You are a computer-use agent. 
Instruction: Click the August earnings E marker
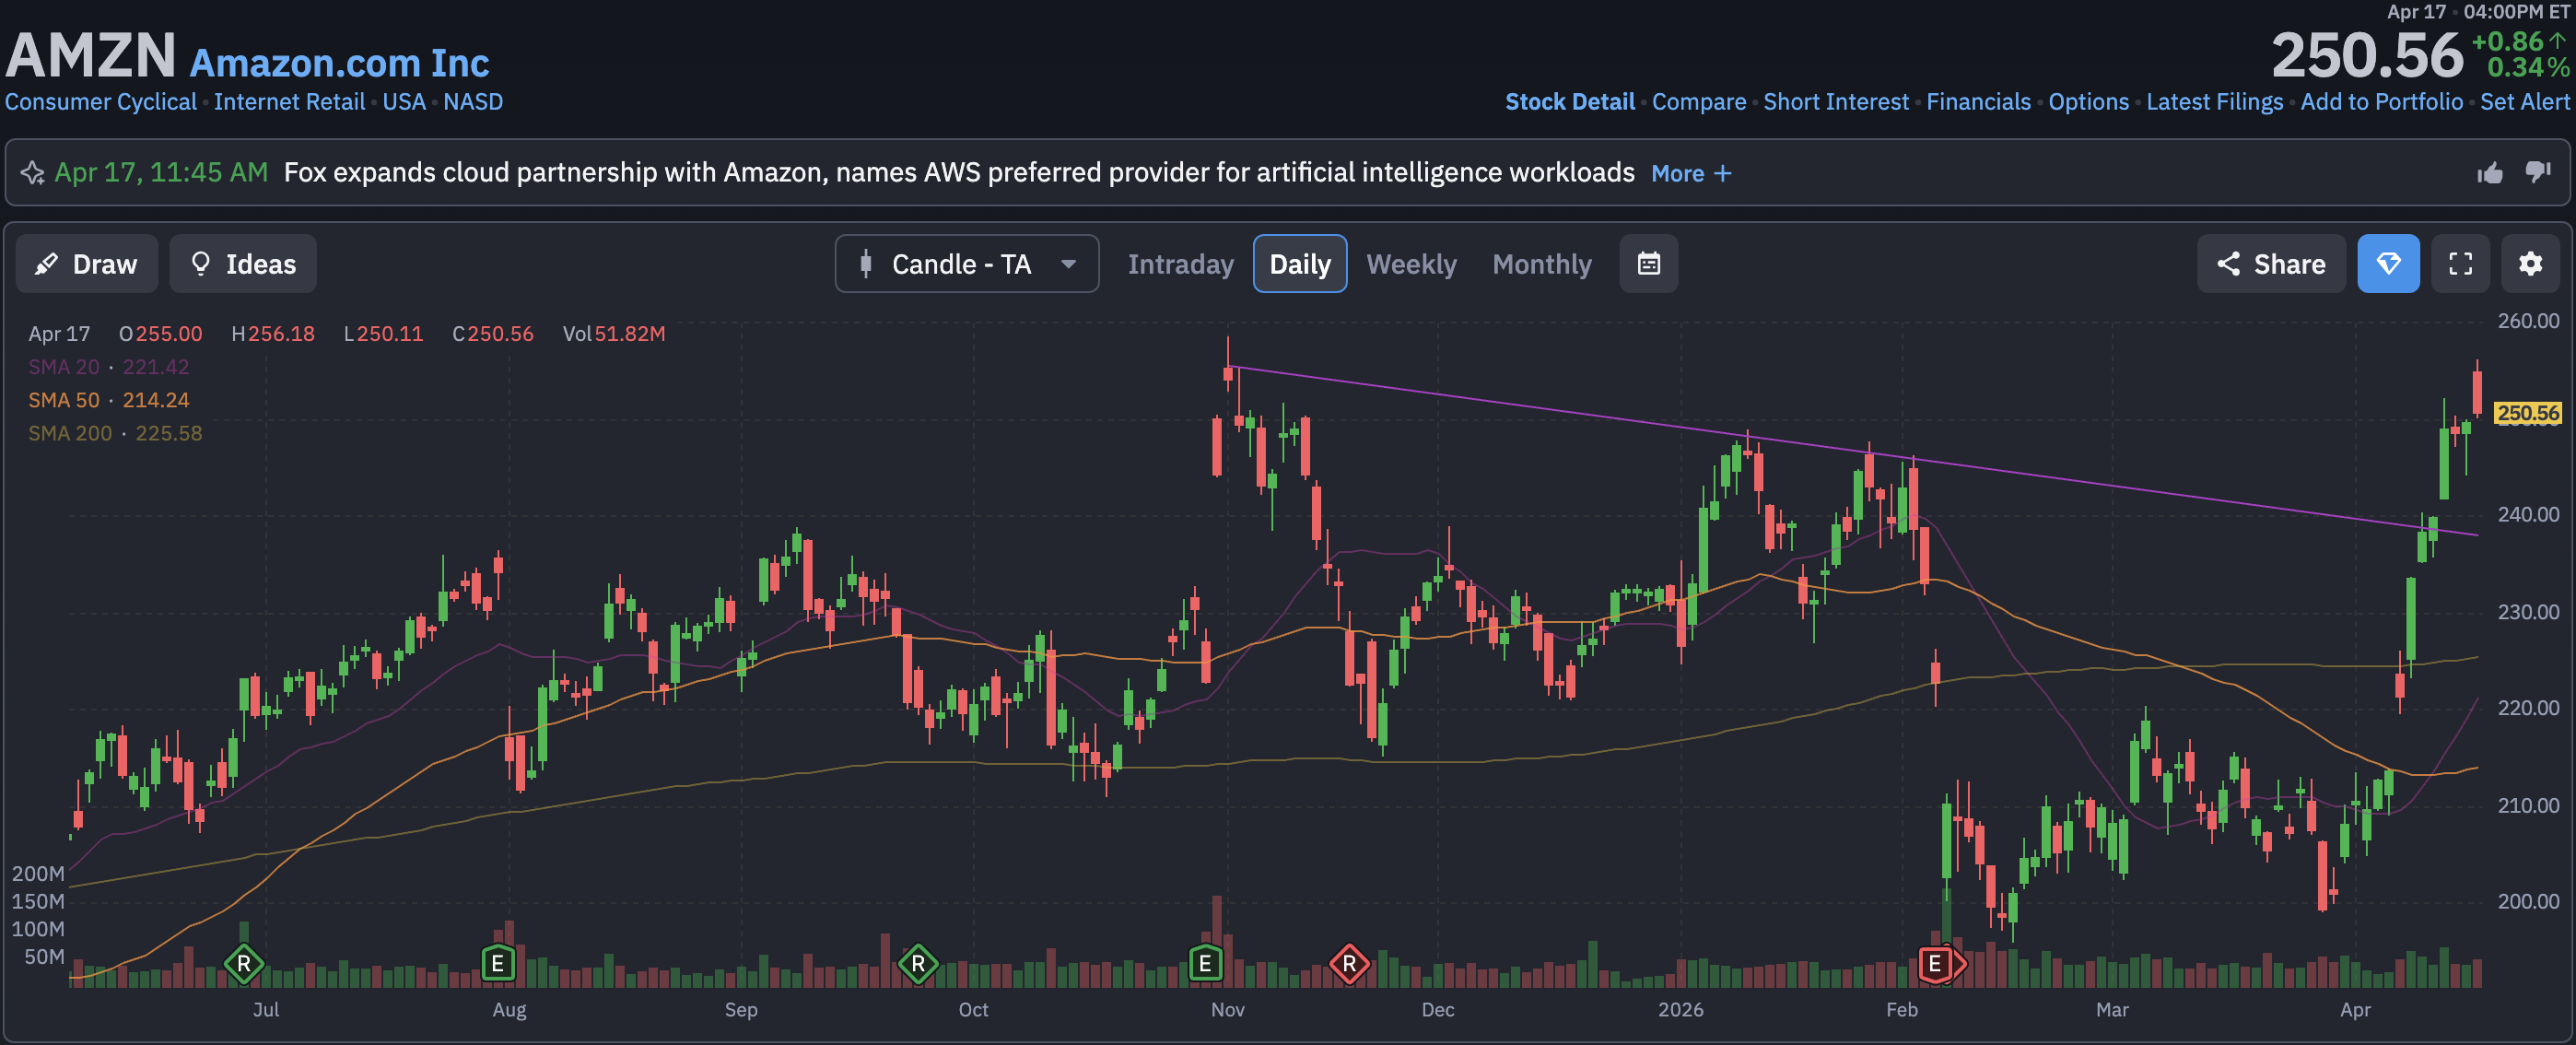pyautogui.click(x=497, y=964)
